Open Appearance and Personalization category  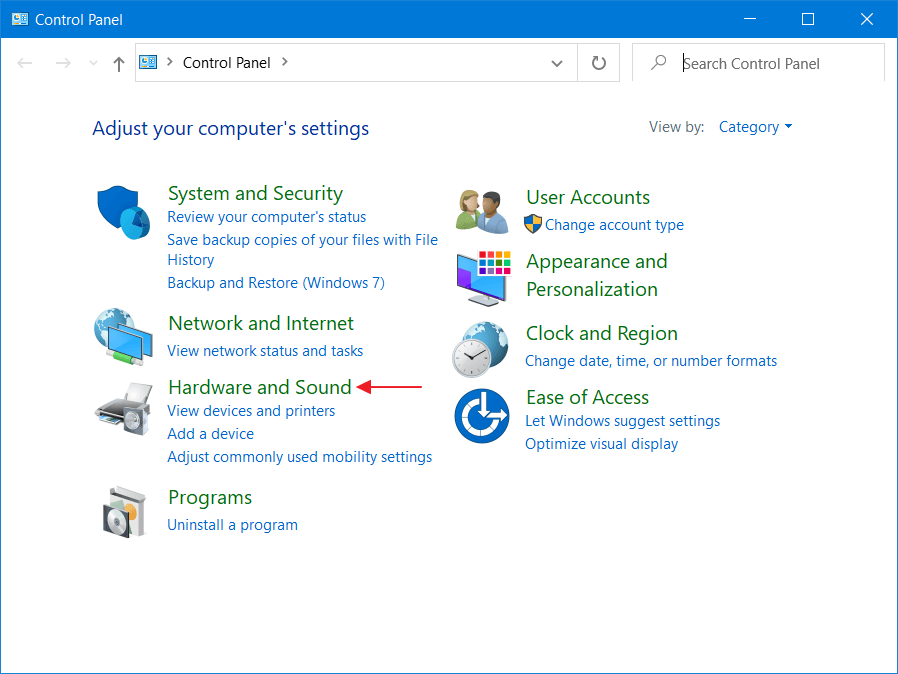(597, 275)
